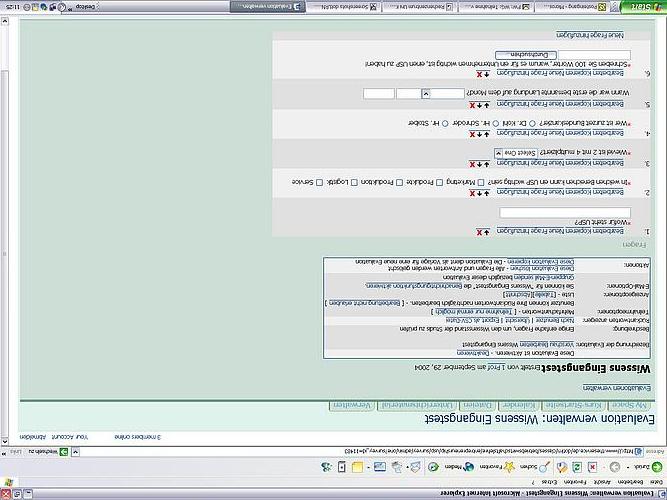Screen dimensions: 667x500
Task: Click the Durchsuchen button
Action: 526,55
